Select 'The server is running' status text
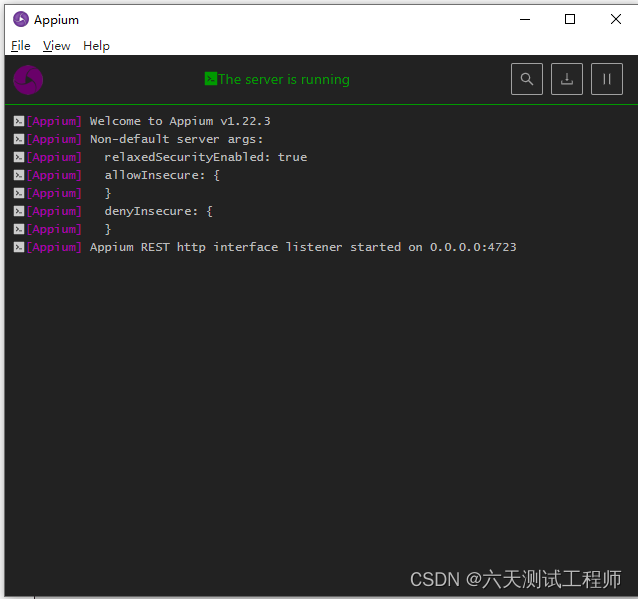 284,79
